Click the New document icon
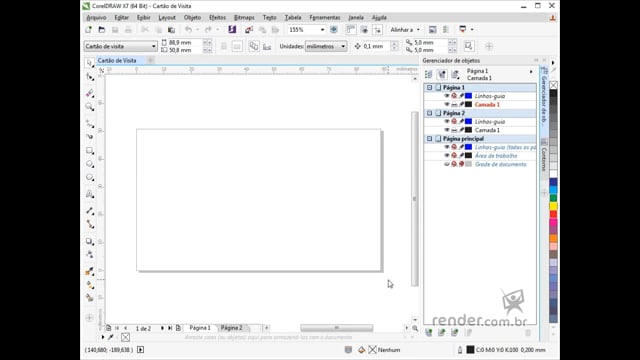 (x=88, y=29)
